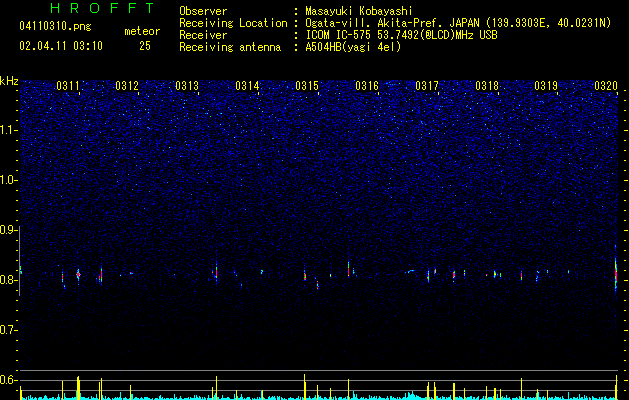The image size is (629, 400).
Task: Click the date stamp 02.04.11 03:10
Action: [x=61, y=46]
